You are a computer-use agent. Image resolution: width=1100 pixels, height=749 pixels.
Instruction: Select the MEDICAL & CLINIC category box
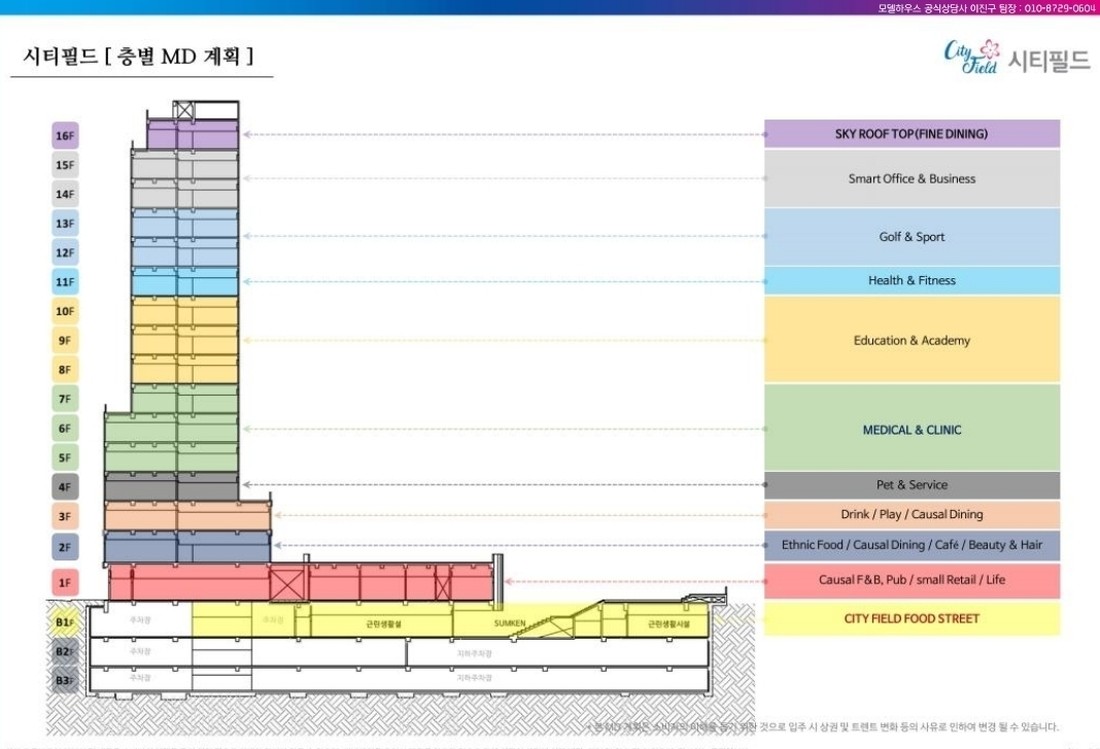(911, 429)
